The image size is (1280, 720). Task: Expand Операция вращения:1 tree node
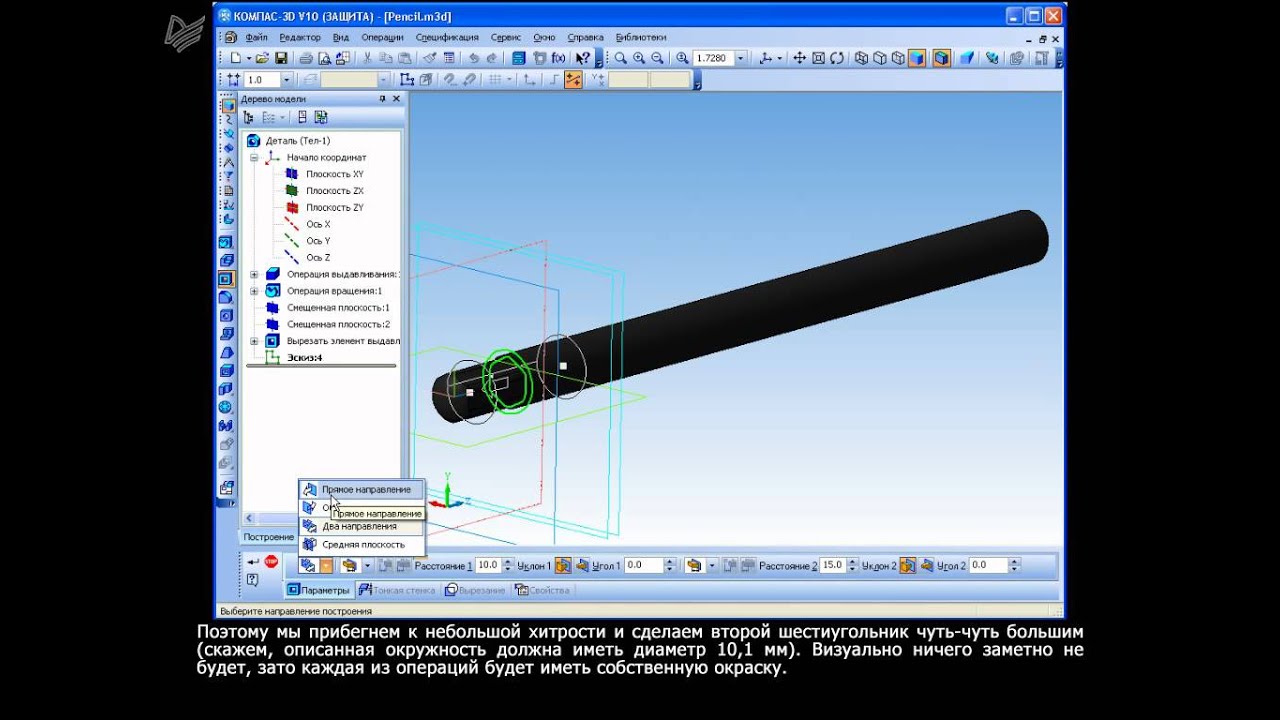point(254,291)
